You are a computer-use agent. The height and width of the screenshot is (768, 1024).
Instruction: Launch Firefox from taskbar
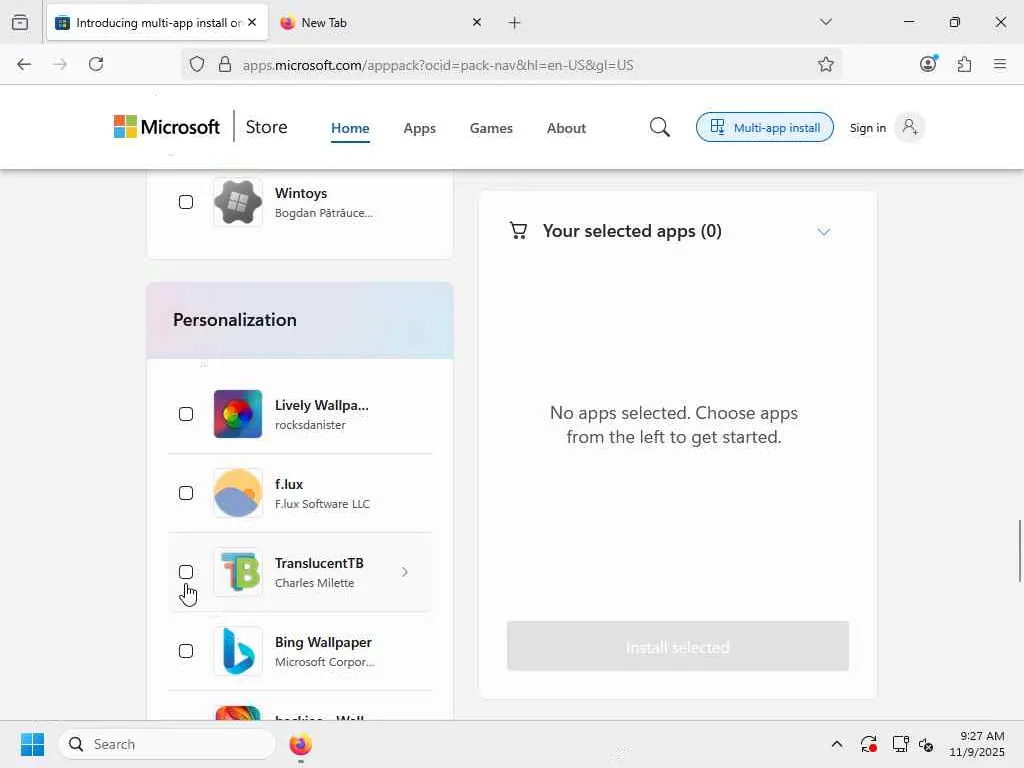pyautogui.click(x=300, y=744)
